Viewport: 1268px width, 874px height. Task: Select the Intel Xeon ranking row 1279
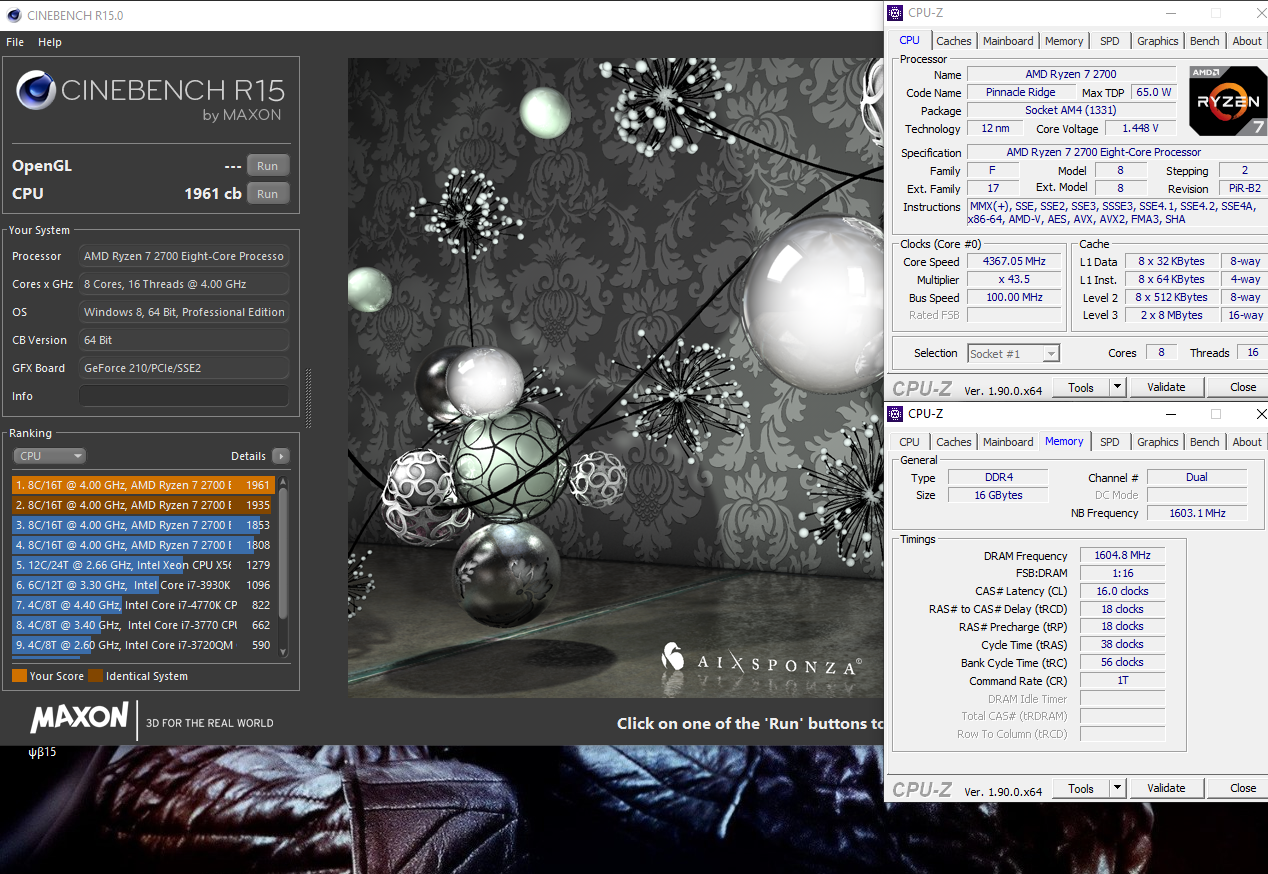[144, 565]
